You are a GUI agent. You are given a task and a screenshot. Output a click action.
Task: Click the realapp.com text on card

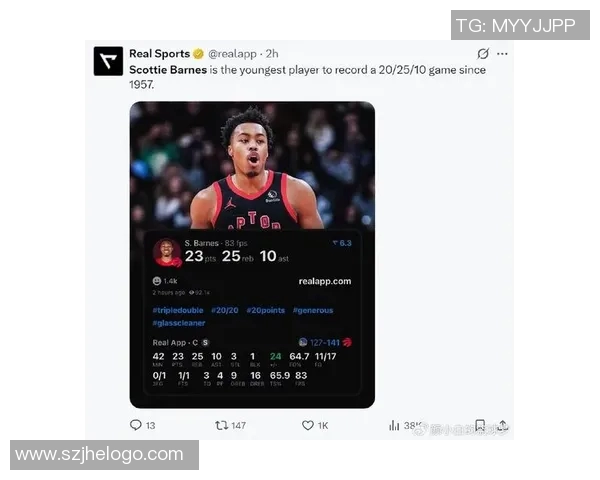click(x=325, y=281)
